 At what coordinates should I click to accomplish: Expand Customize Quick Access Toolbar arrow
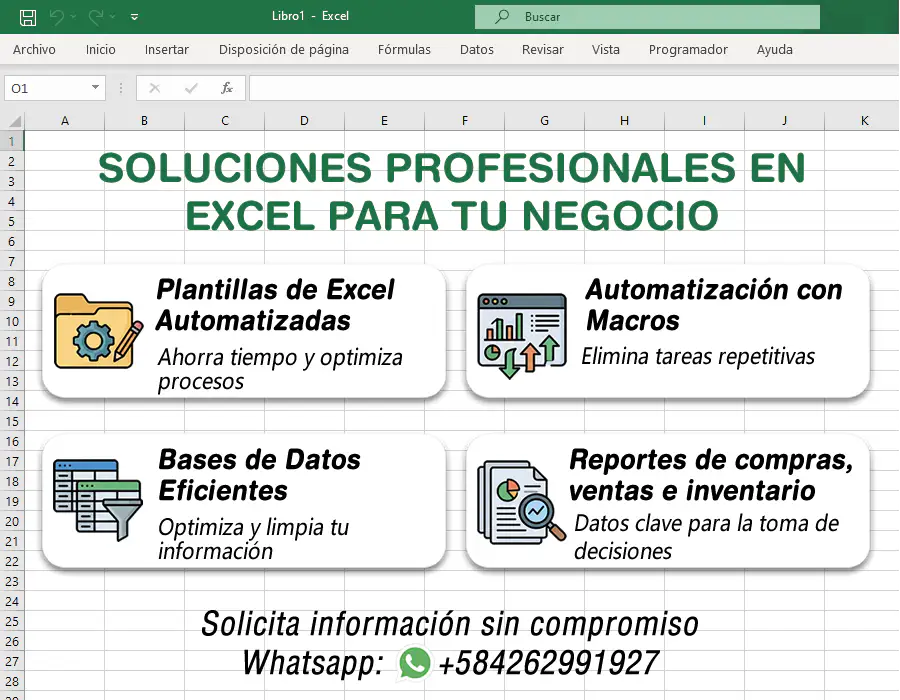[x=134, y=17]
